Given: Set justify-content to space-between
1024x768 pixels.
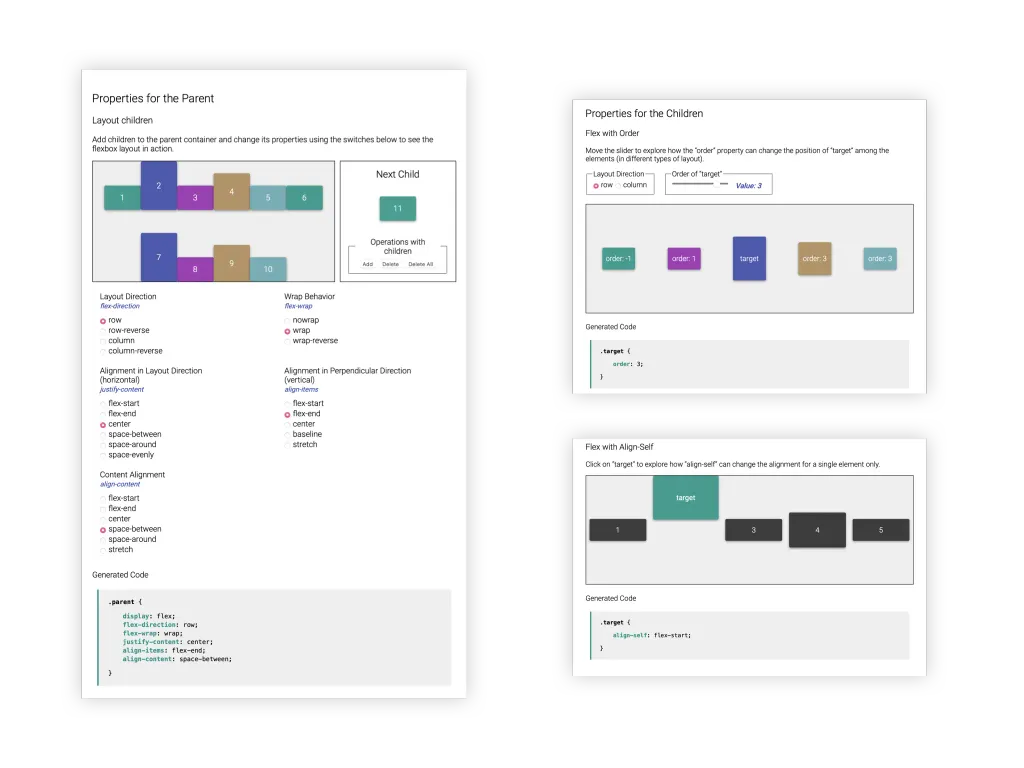Looking at the screenshot, I should (x=103, y=435).
